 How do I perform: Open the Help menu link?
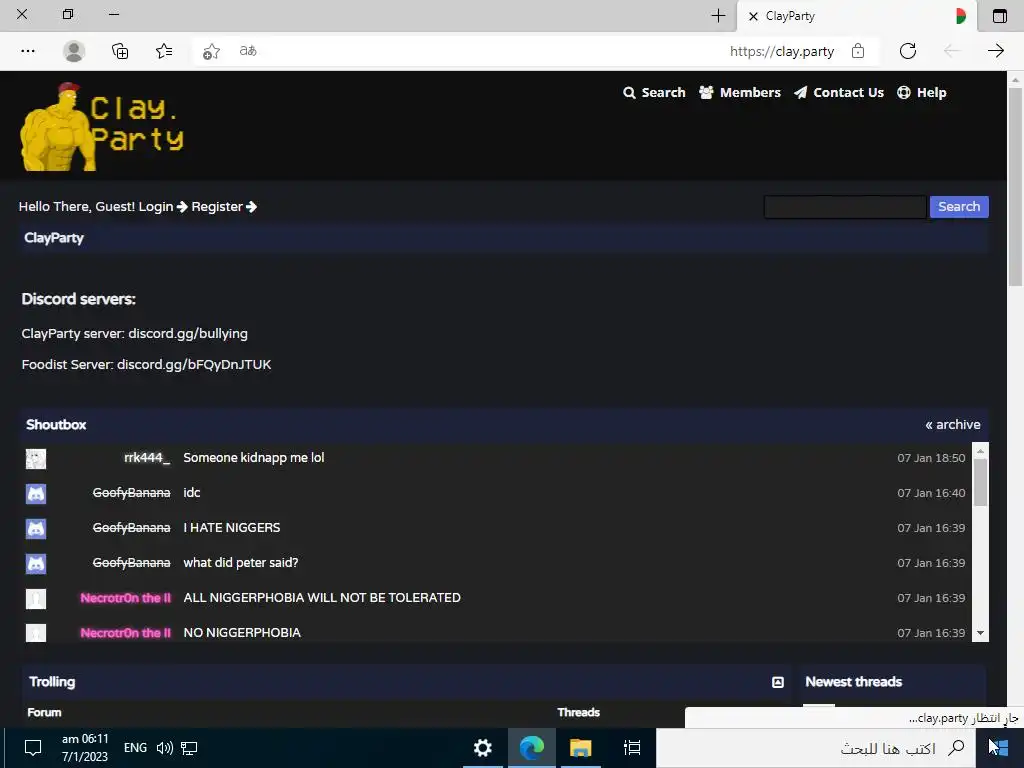coord(921,93)
